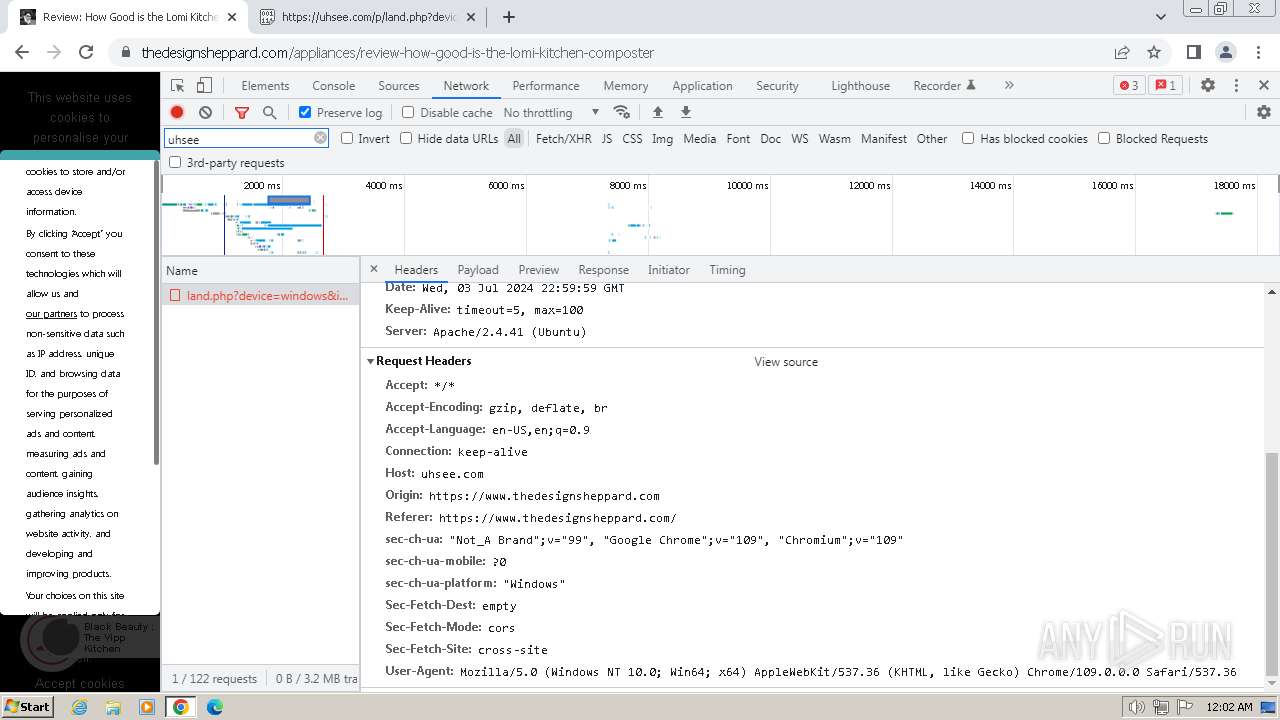1280x720 pixels.
Task: Click the browser address bar URL
Action: point(397,53)
